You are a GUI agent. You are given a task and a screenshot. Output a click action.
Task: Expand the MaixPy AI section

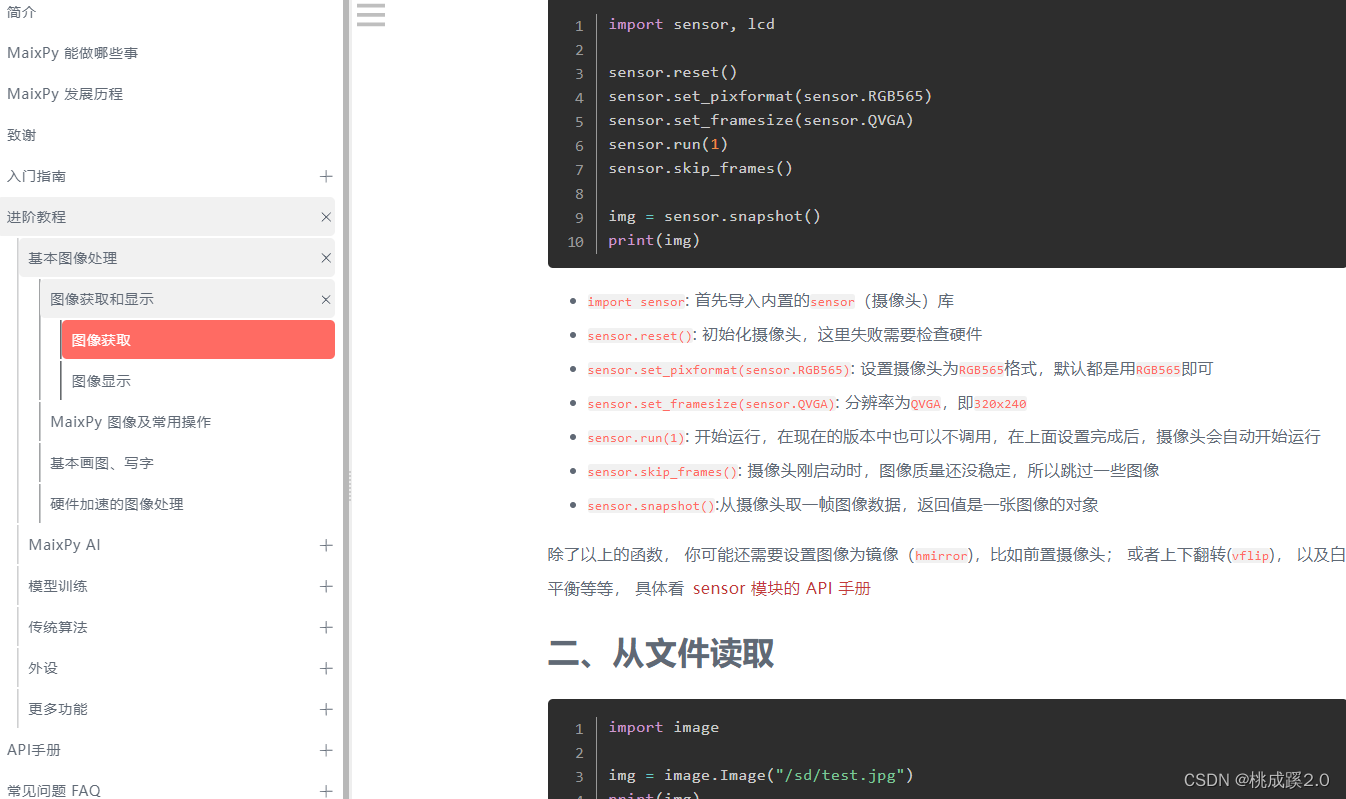point(326,545)
